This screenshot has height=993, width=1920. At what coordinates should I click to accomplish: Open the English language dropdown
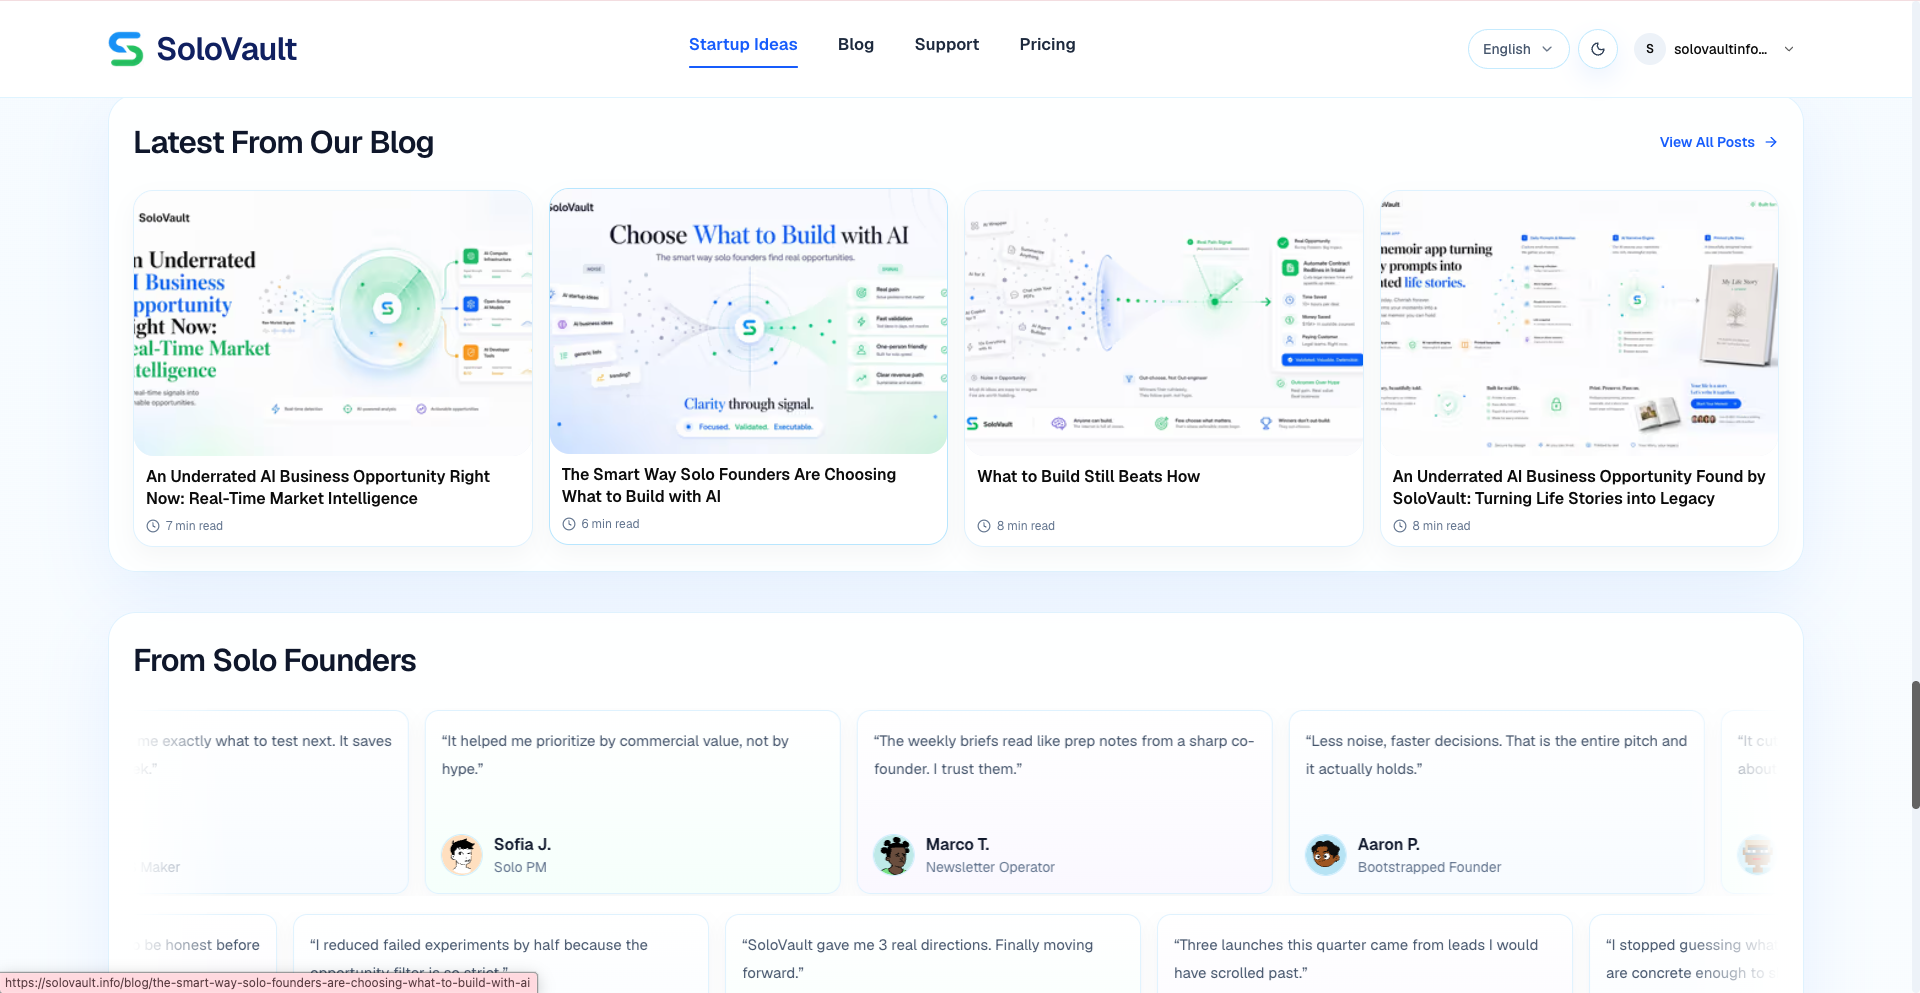coord(1518,49)
